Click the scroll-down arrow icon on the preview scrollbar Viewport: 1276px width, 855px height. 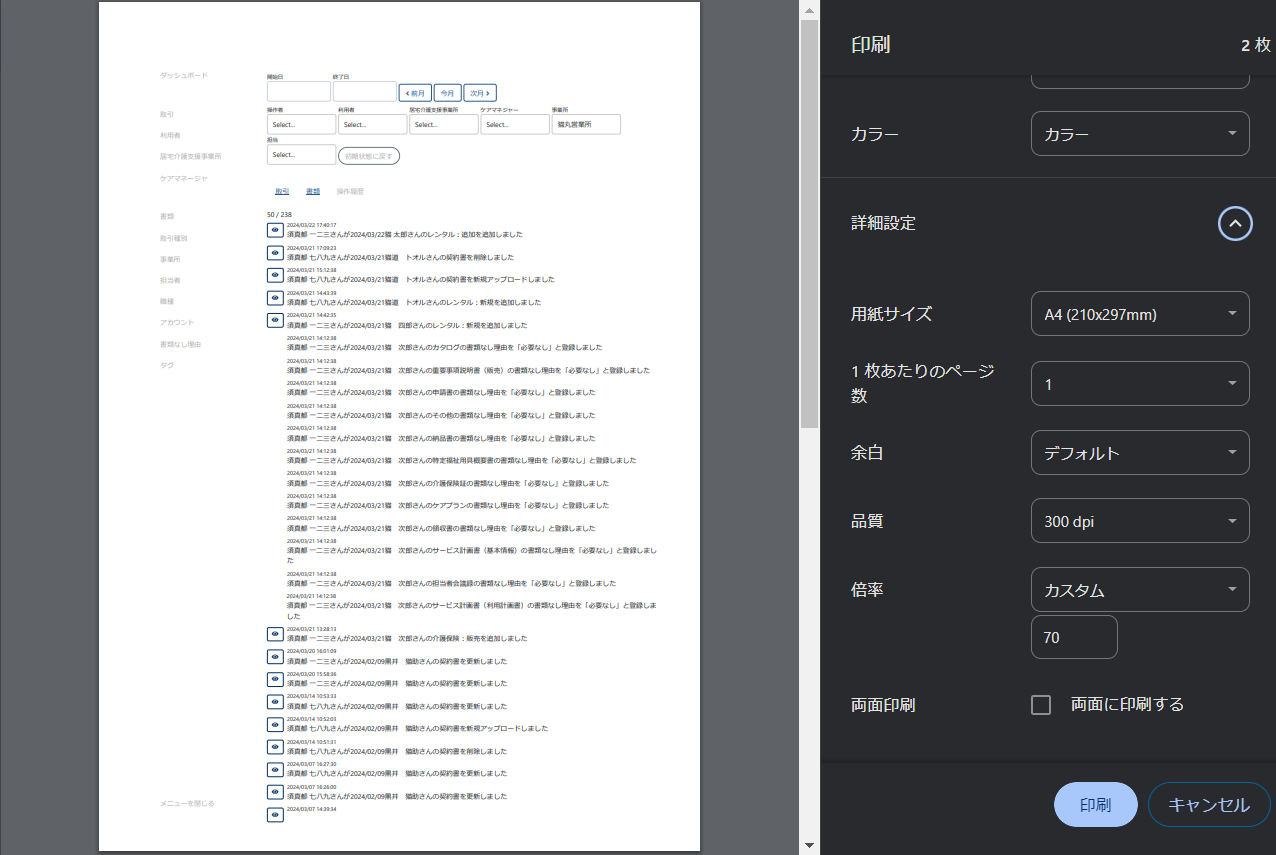pyautogui.click(x=808, y=843)
